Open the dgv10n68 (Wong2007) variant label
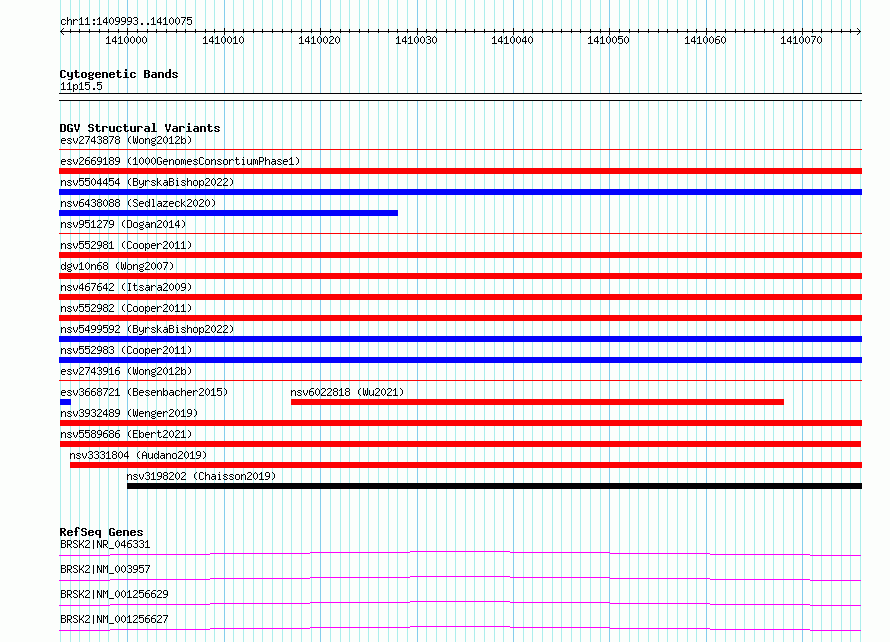The image size is (890, 642). [117, 266]
